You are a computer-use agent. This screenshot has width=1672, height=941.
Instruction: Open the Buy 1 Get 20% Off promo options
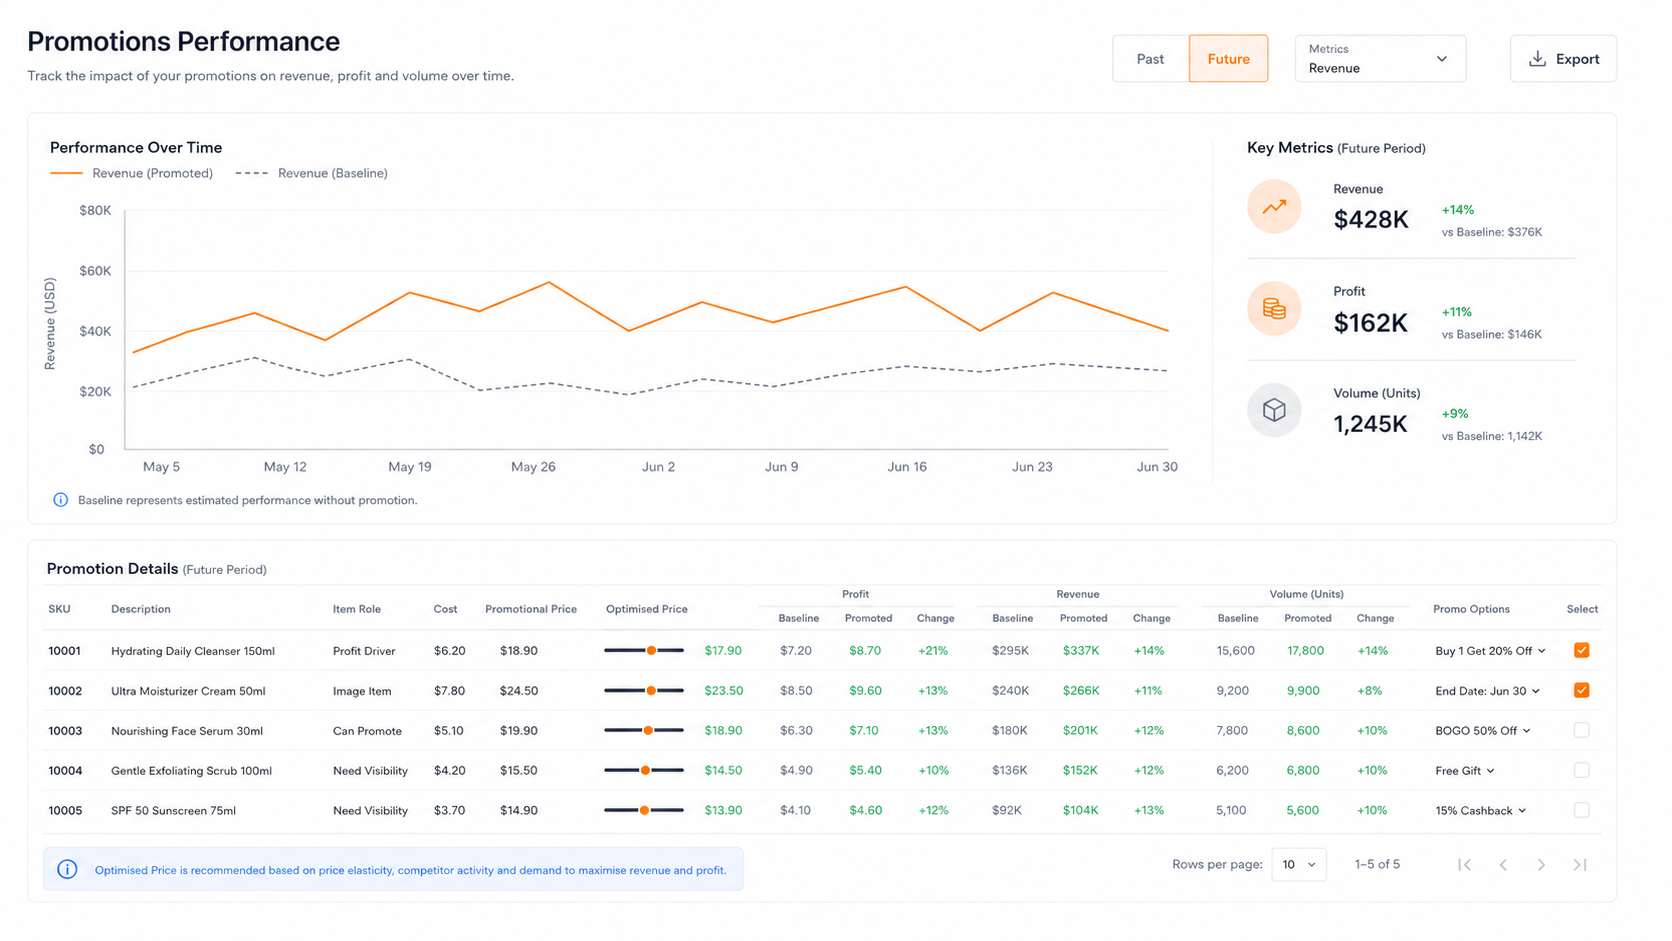(1490, 651)
